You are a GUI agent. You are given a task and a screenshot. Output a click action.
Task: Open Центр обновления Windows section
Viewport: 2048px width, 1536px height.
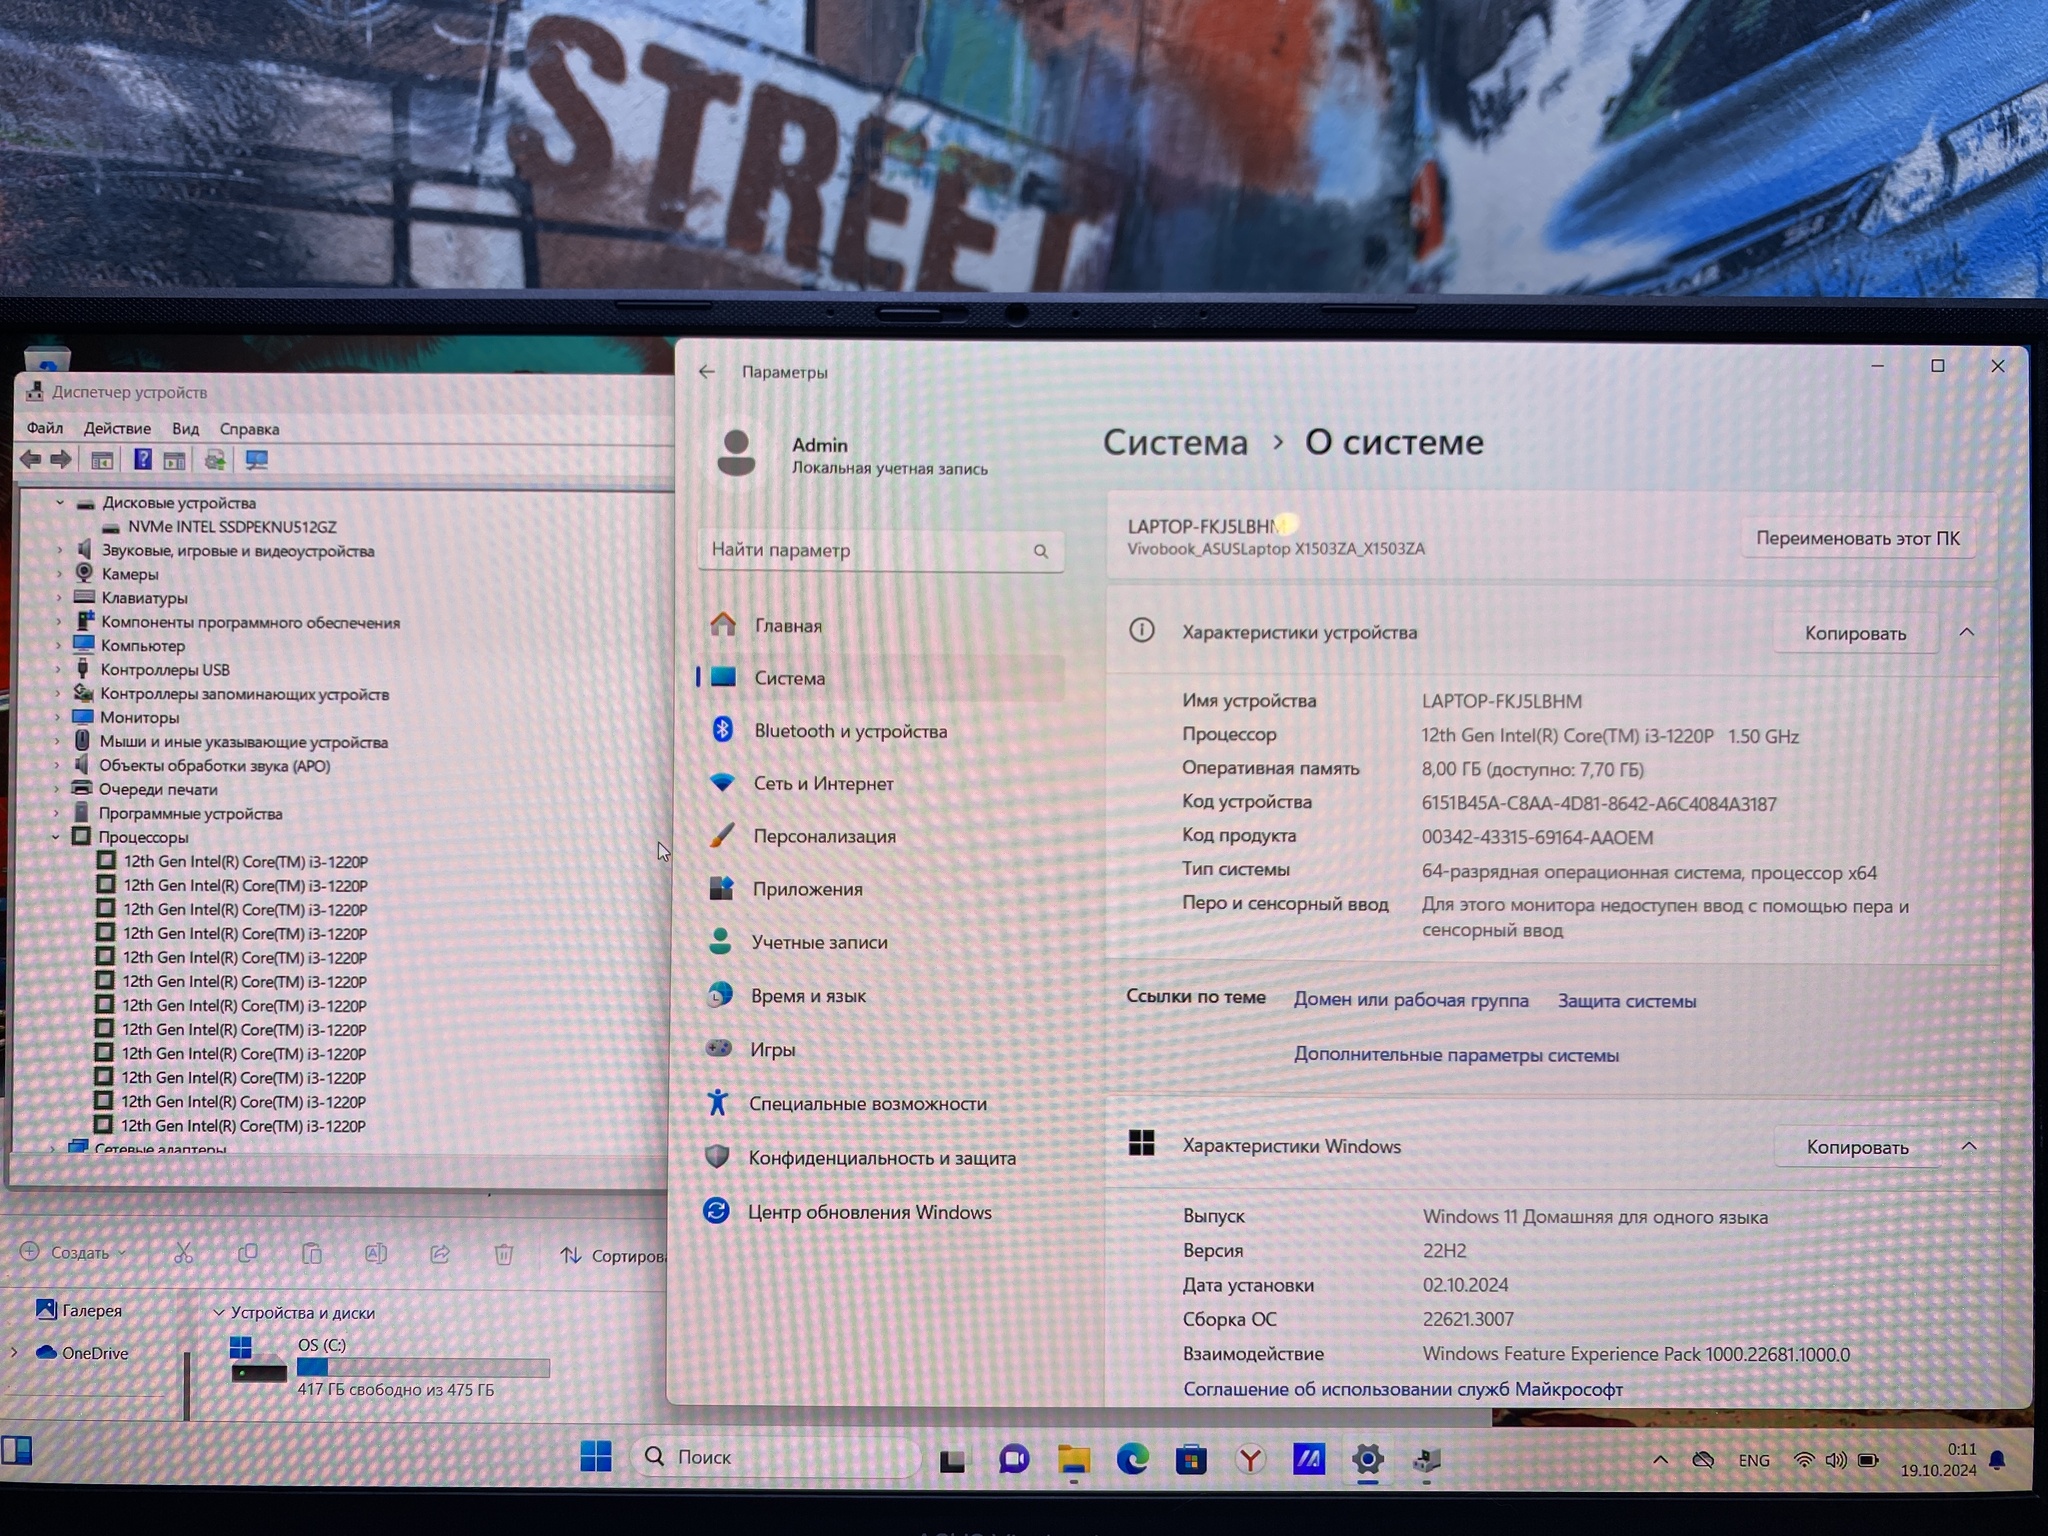(869, 1212)
